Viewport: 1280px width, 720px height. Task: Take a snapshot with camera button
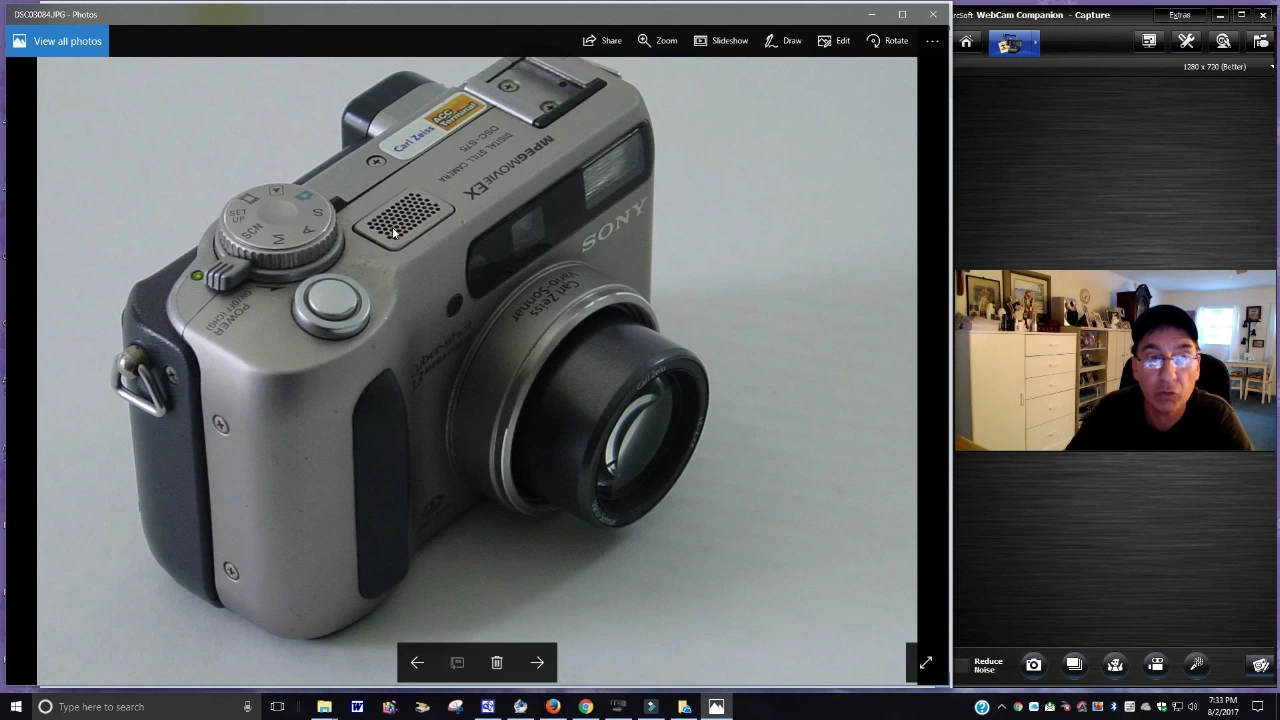tap(1033, 665)
